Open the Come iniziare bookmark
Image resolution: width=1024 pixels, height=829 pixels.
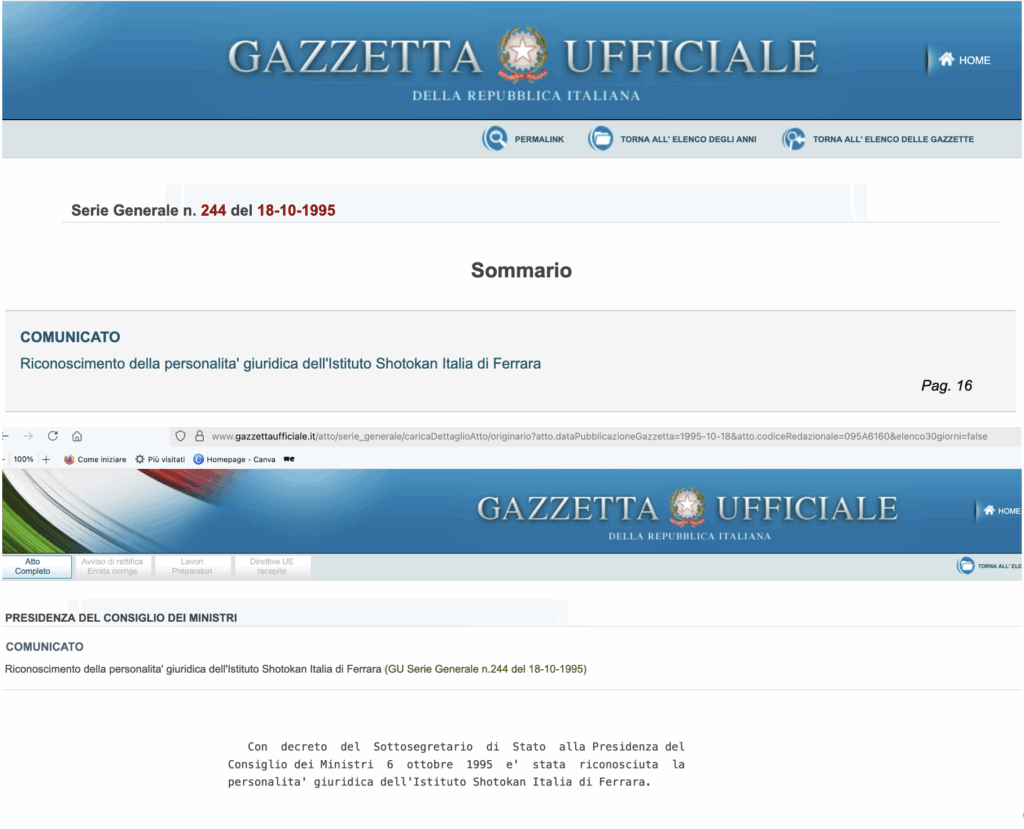95,459
